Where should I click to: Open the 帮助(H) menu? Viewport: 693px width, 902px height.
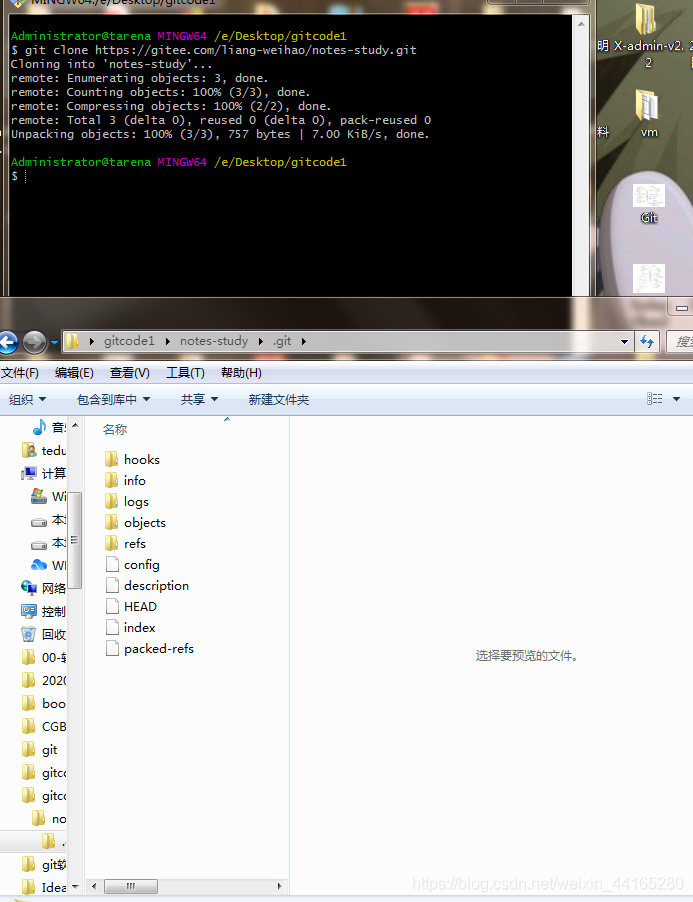point(241,373)
